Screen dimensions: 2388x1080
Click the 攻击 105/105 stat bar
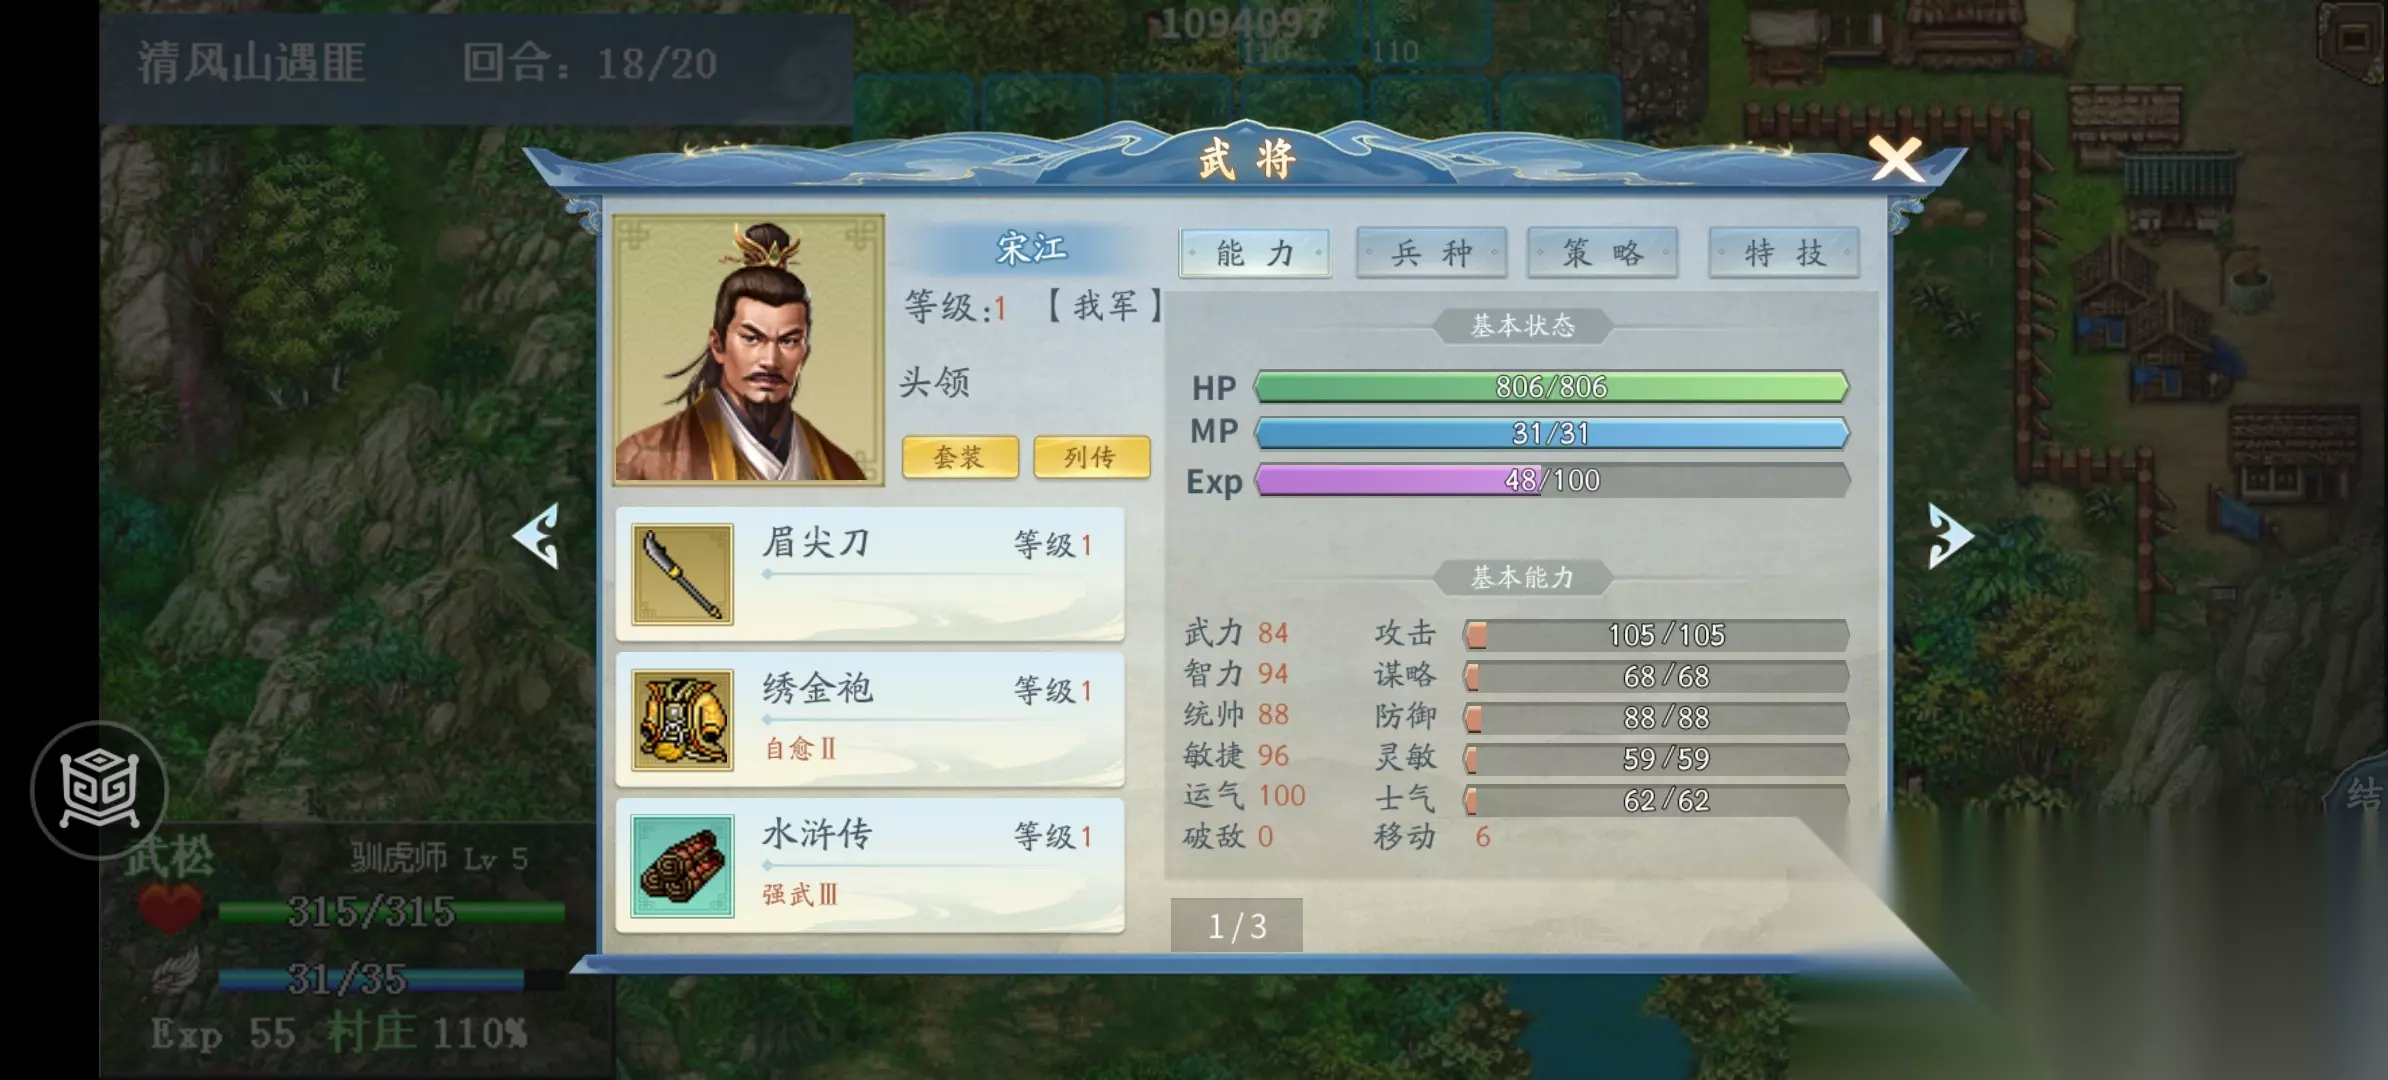pos(1655,635)
